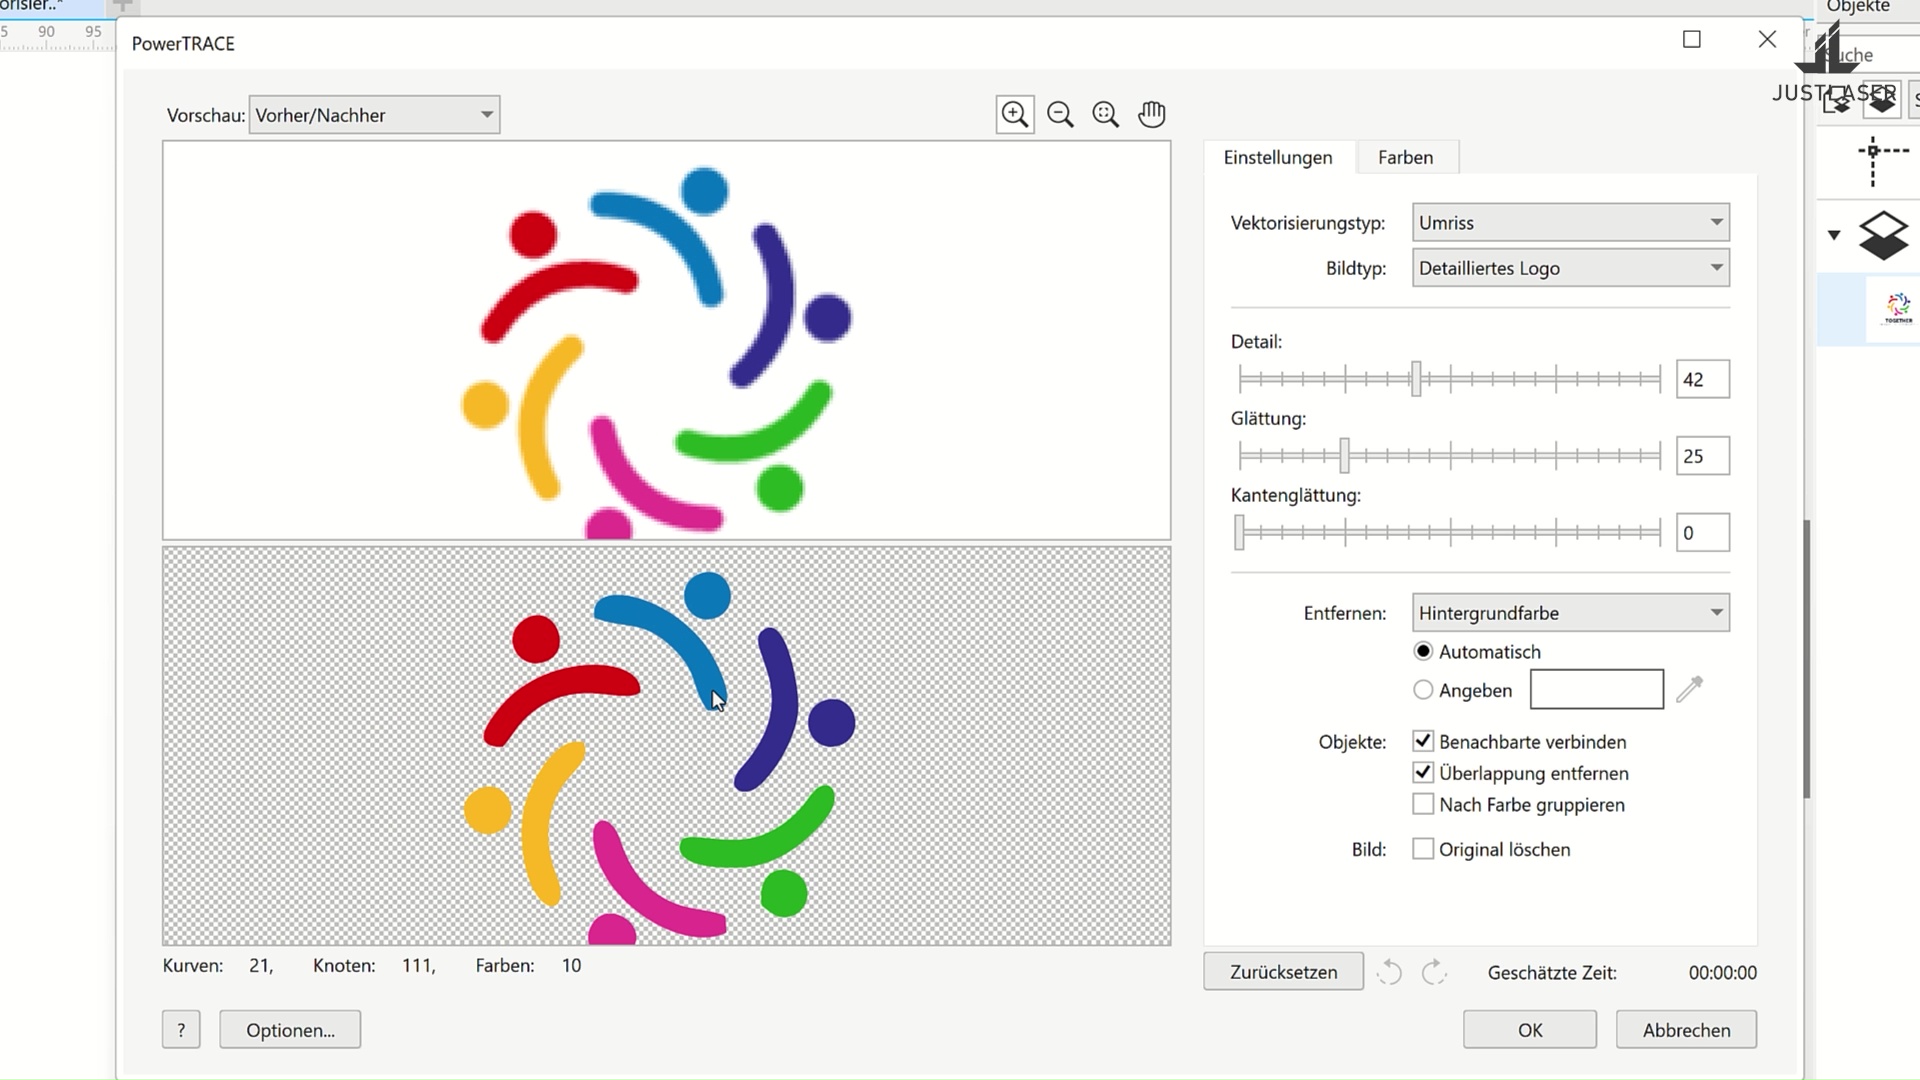Click the zoom out magnifier icon
This screenshot has height=1080, width=1920.
(1060, 114)
